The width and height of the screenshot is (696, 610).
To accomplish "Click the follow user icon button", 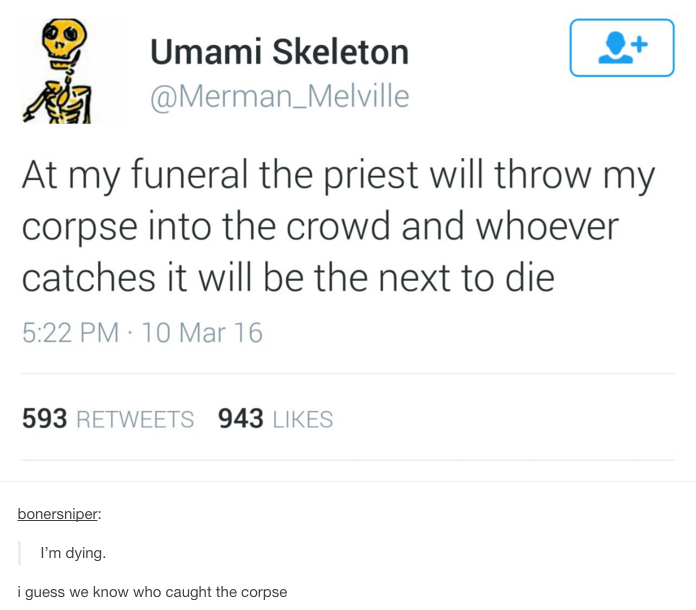I will (x=622, y=48).
